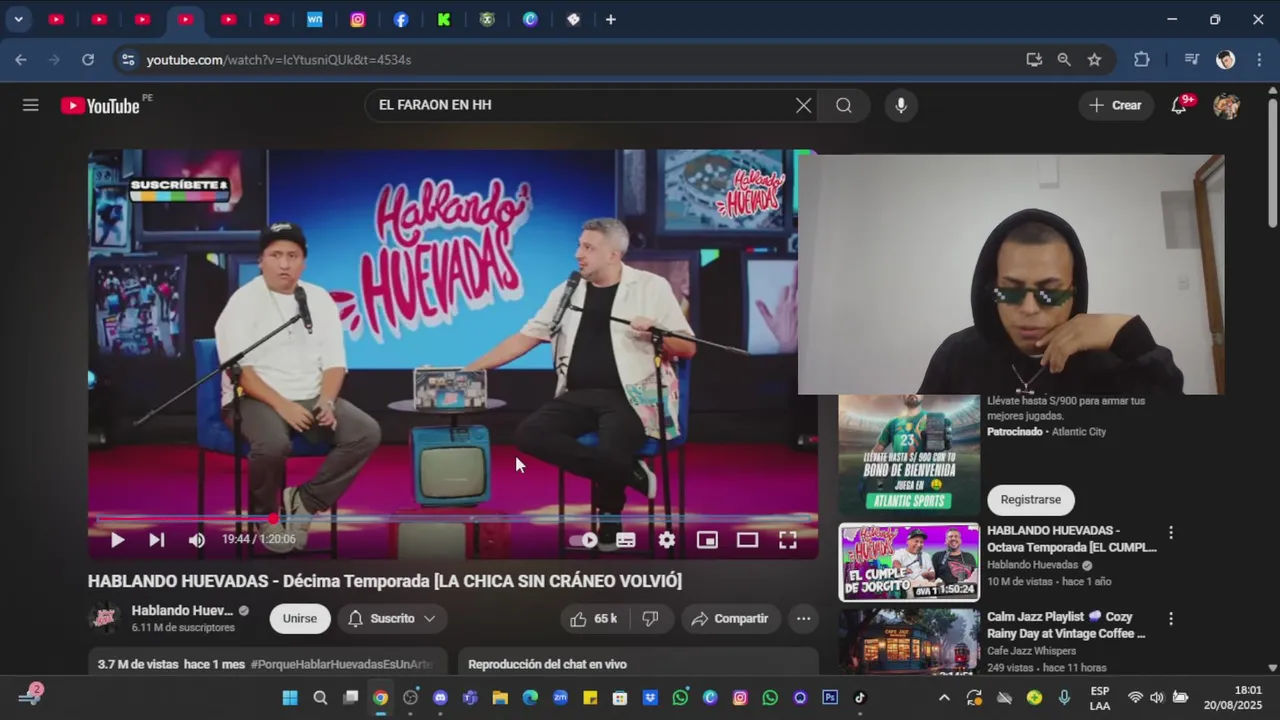
Task: Toggle theater mode view
Action: 747,540
